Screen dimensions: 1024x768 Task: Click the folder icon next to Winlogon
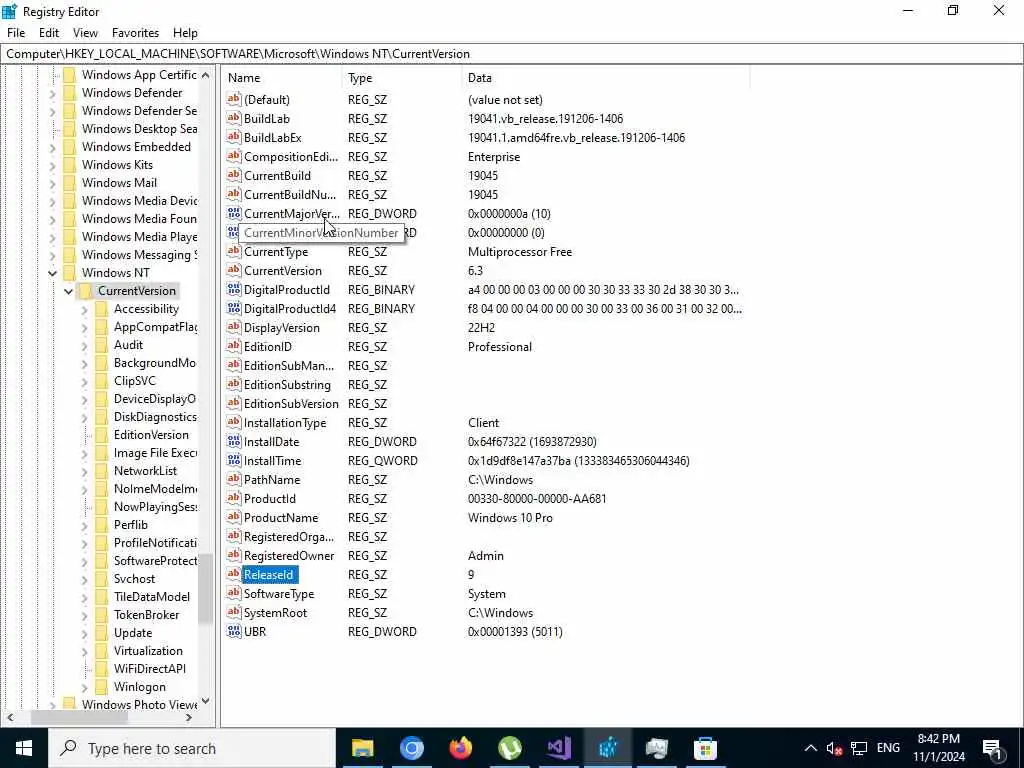[102, 686]
